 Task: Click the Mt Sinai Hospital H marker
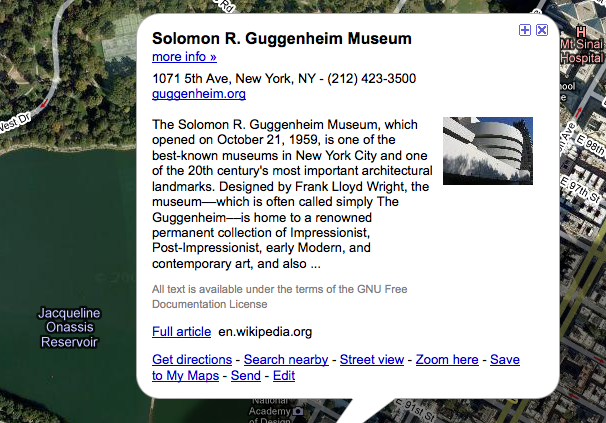coord(583,31)
